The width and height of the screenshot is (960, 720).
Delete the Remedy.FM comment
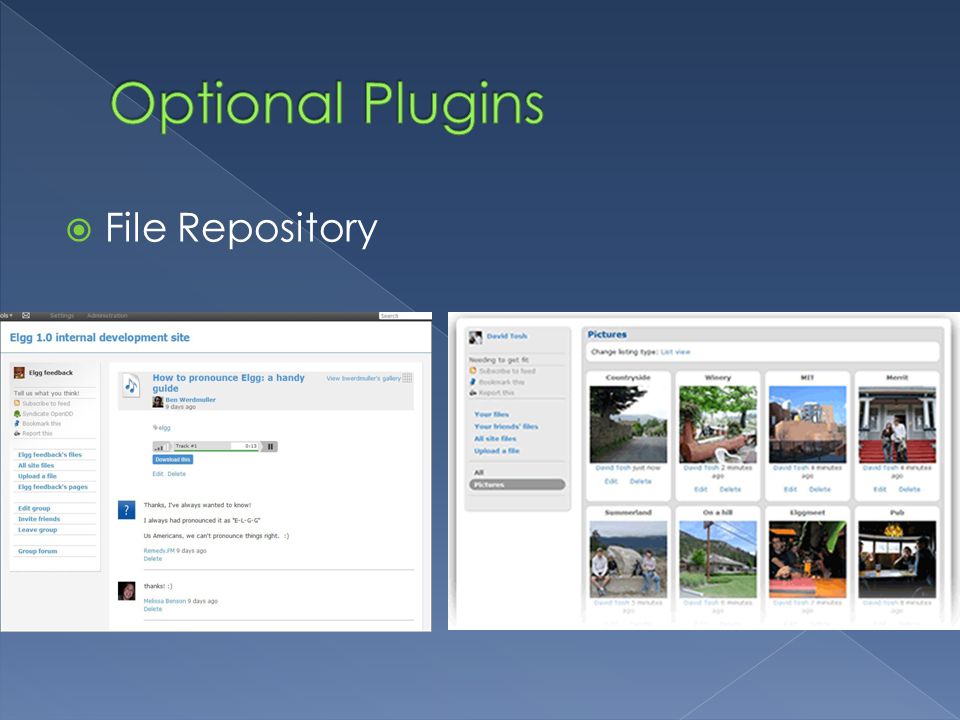(x=153, y=559)
